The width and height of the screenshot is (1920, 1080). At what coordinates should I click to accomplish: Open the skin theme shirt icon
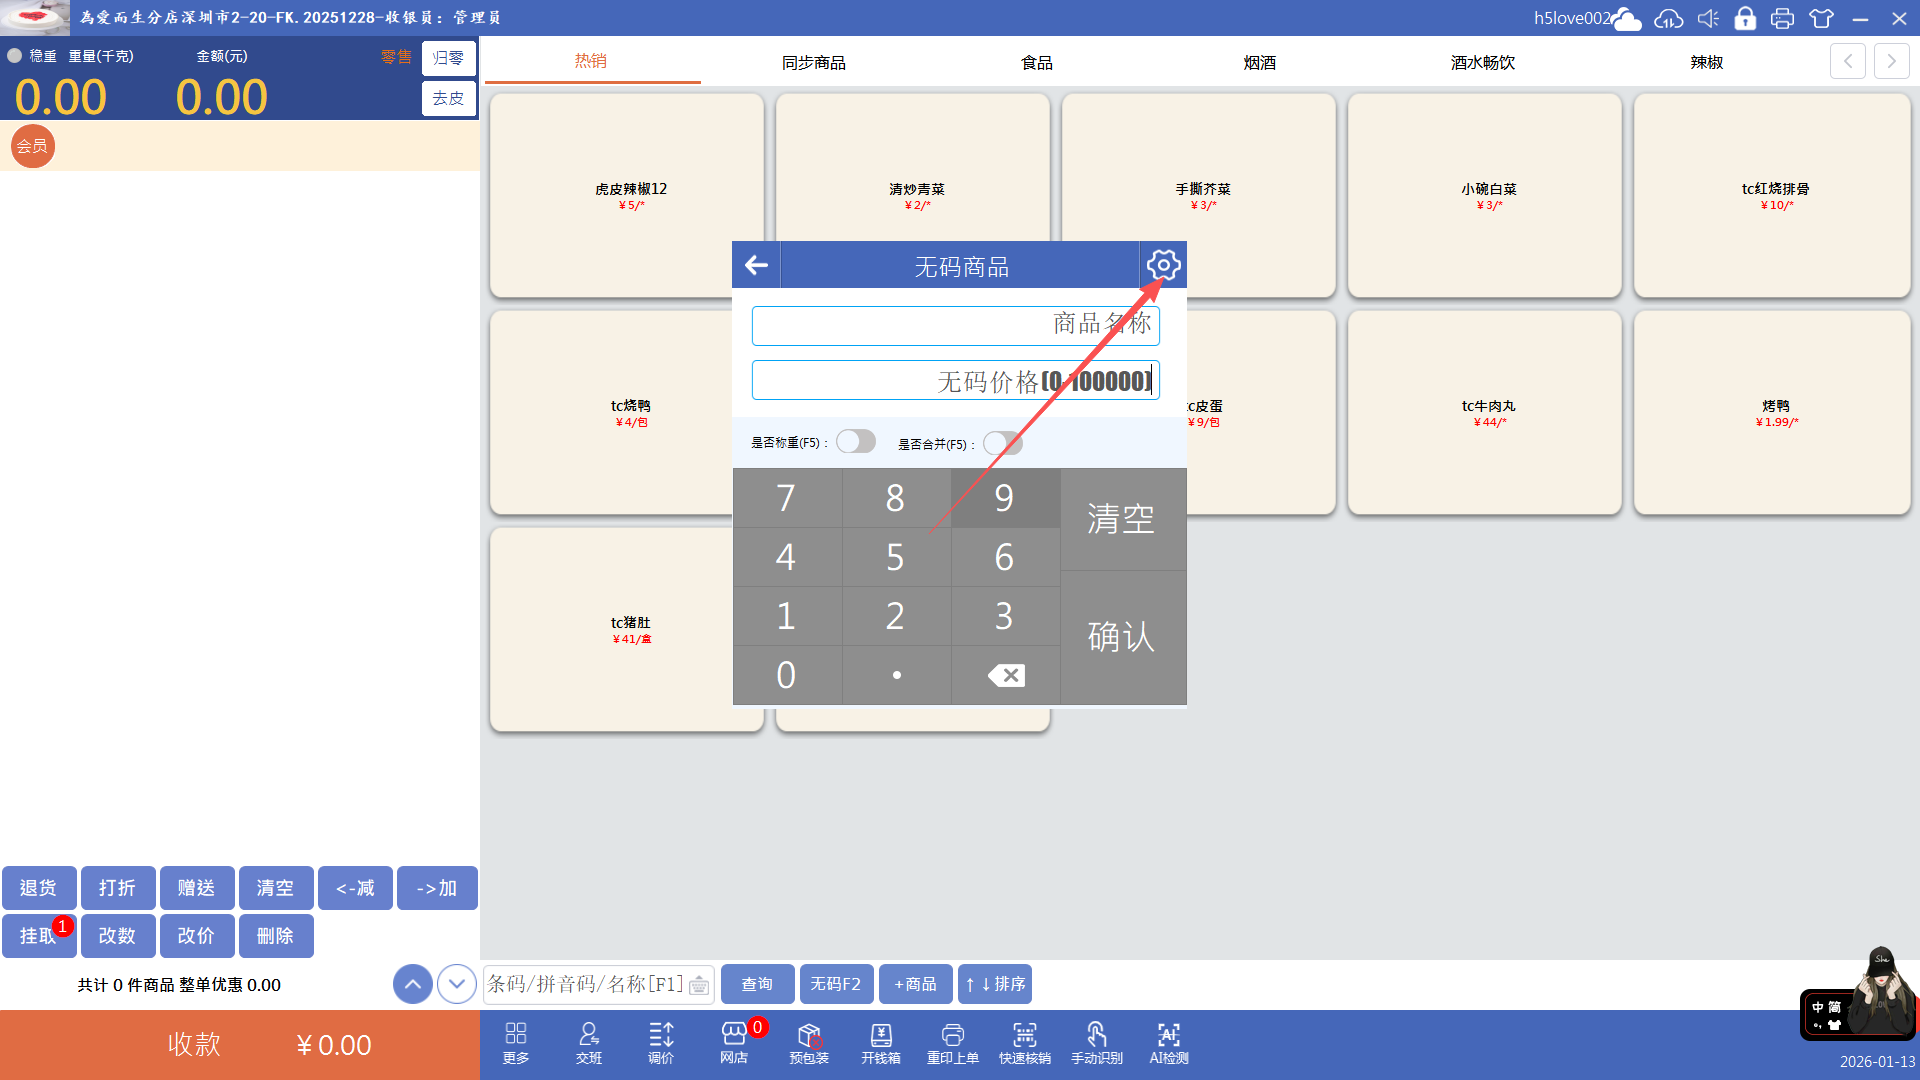tap(1821, 18)
